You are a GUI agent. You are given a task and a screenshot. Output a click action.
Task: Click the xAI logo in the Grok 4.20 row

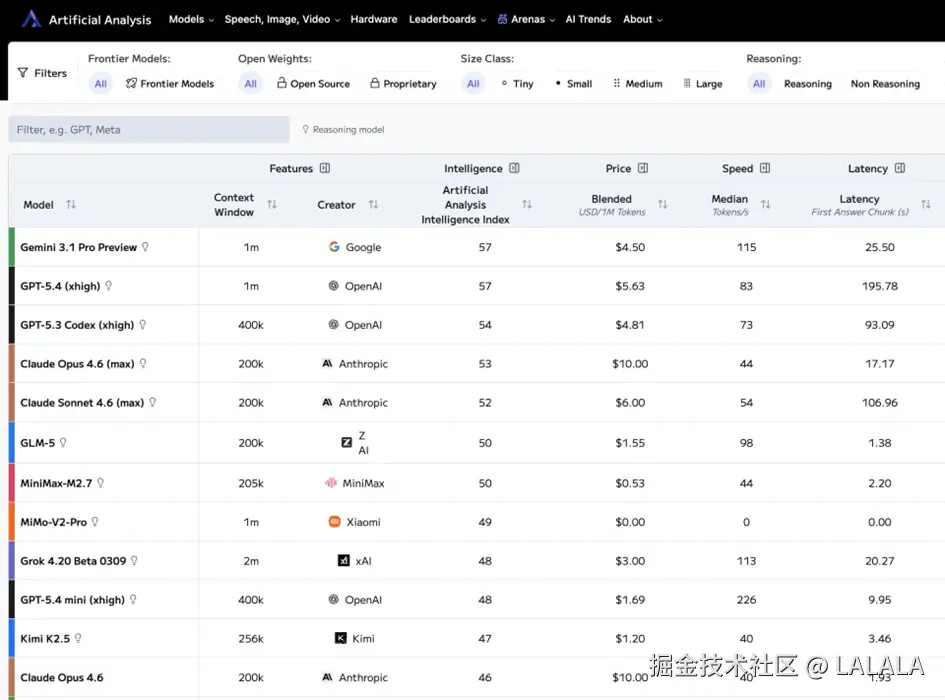pyautogui.click(x=343, y=560)
